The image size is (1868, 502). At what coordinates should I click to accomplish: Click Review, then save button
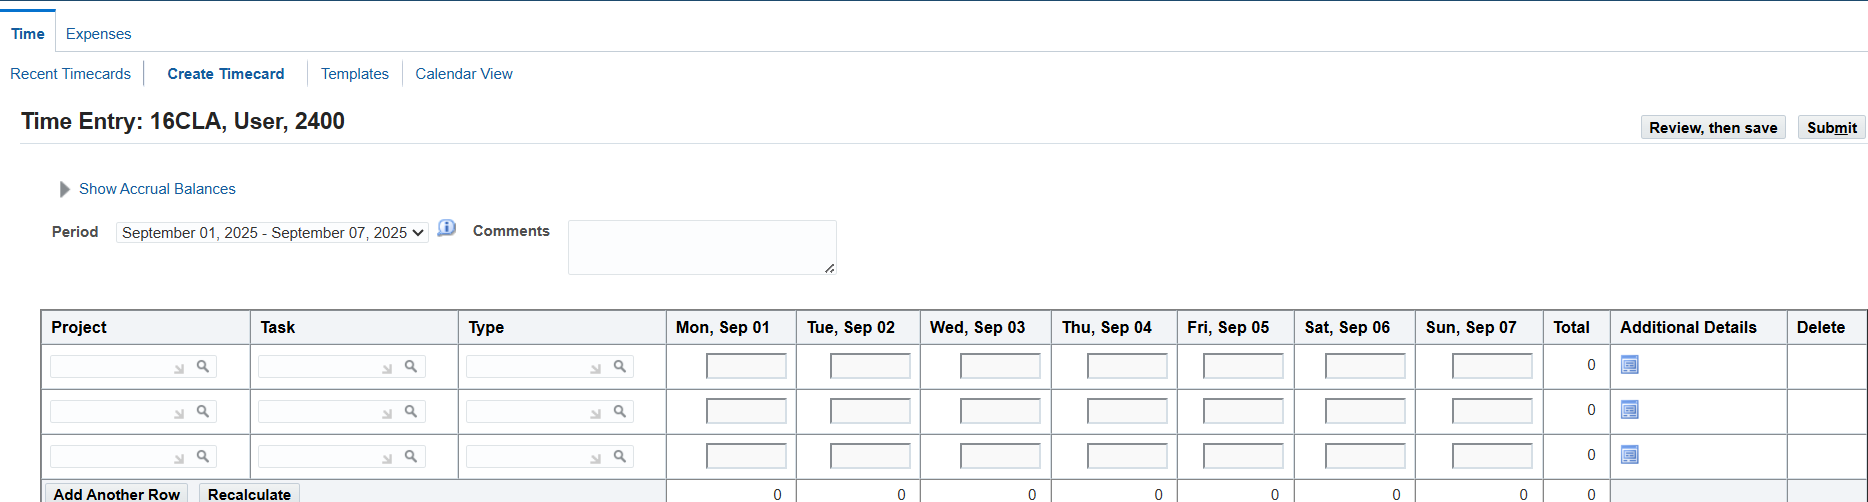[1713, 128]
